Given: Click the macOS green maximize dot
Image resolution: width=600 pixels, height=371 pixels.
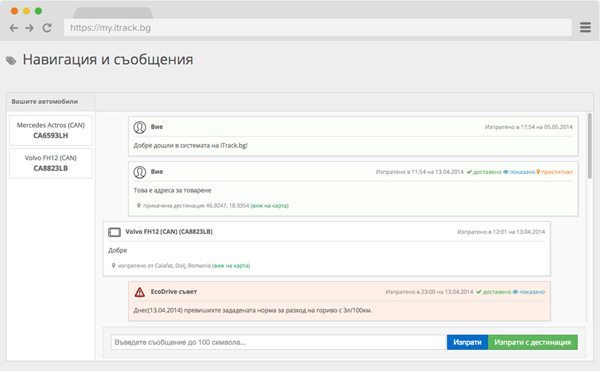Looking at the screenshot, I should pos(38,11).
